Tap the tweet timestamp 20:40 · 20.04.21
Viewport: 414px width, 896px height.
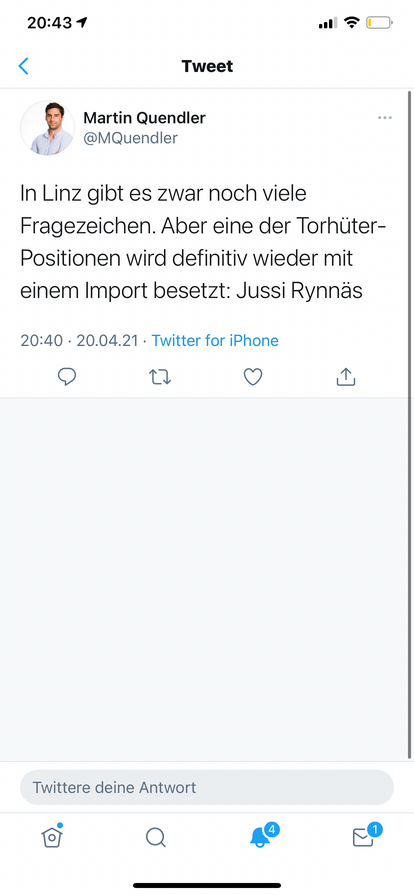(79, 341)
